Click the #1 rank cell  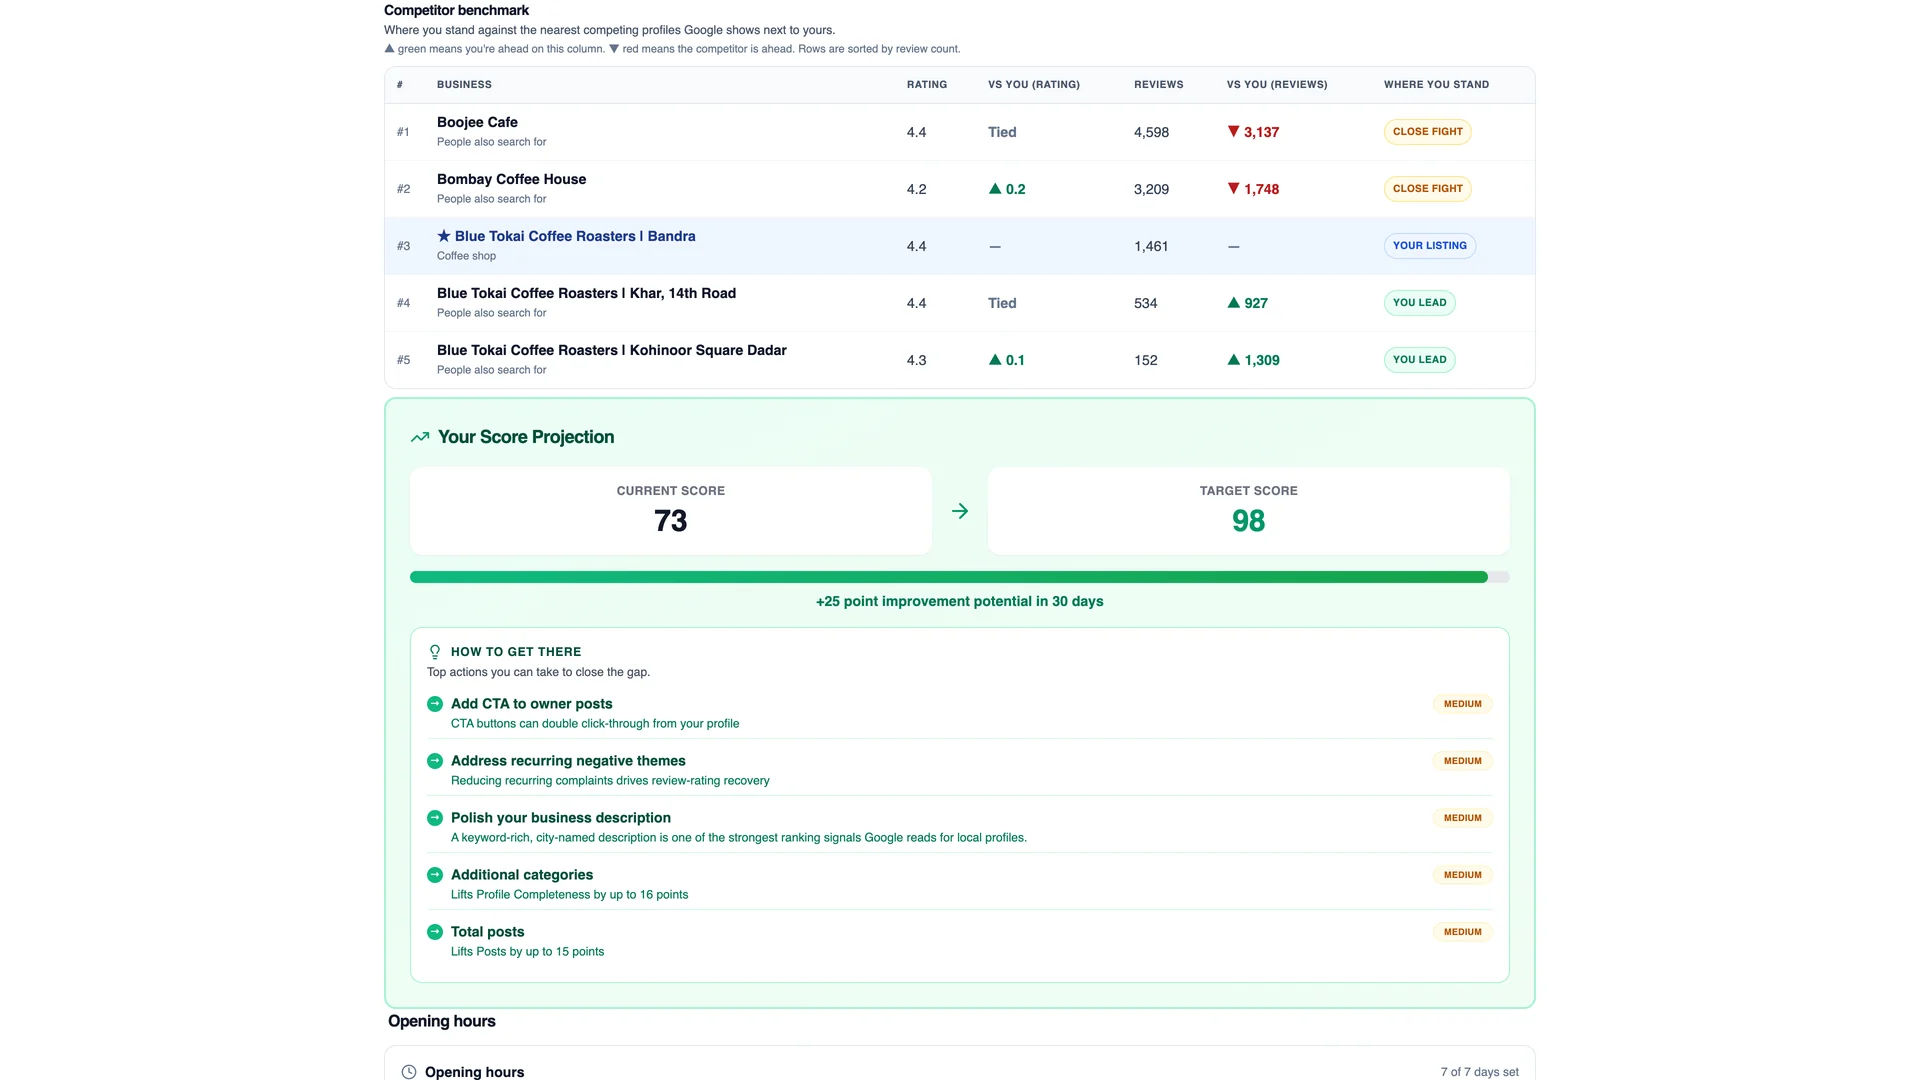[403, 132]
